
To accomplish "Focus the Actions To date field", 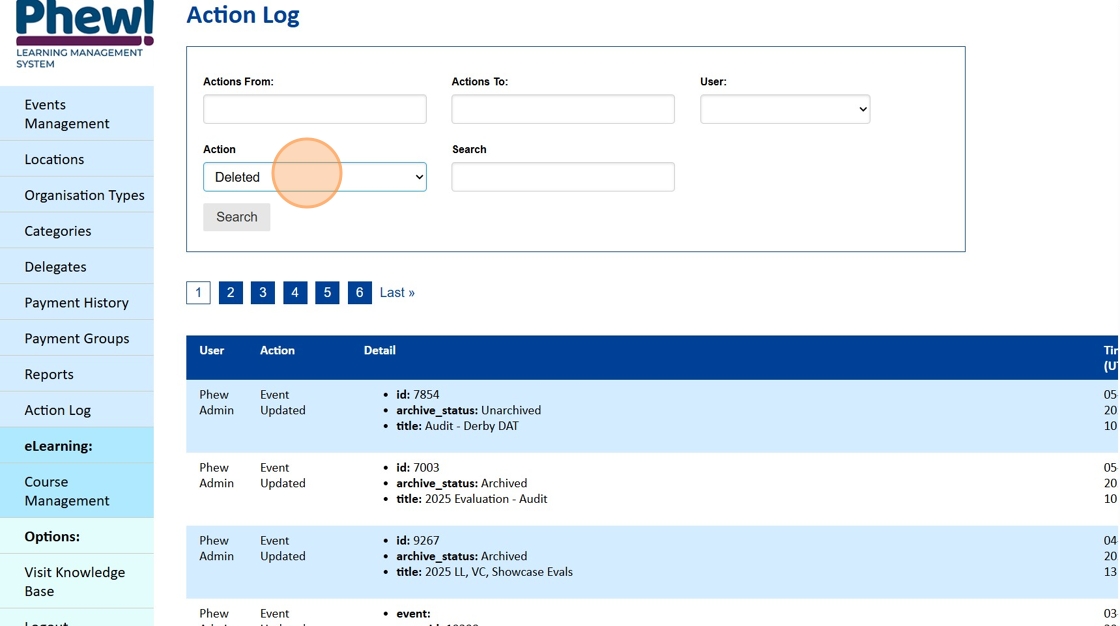I will [563, 109].
